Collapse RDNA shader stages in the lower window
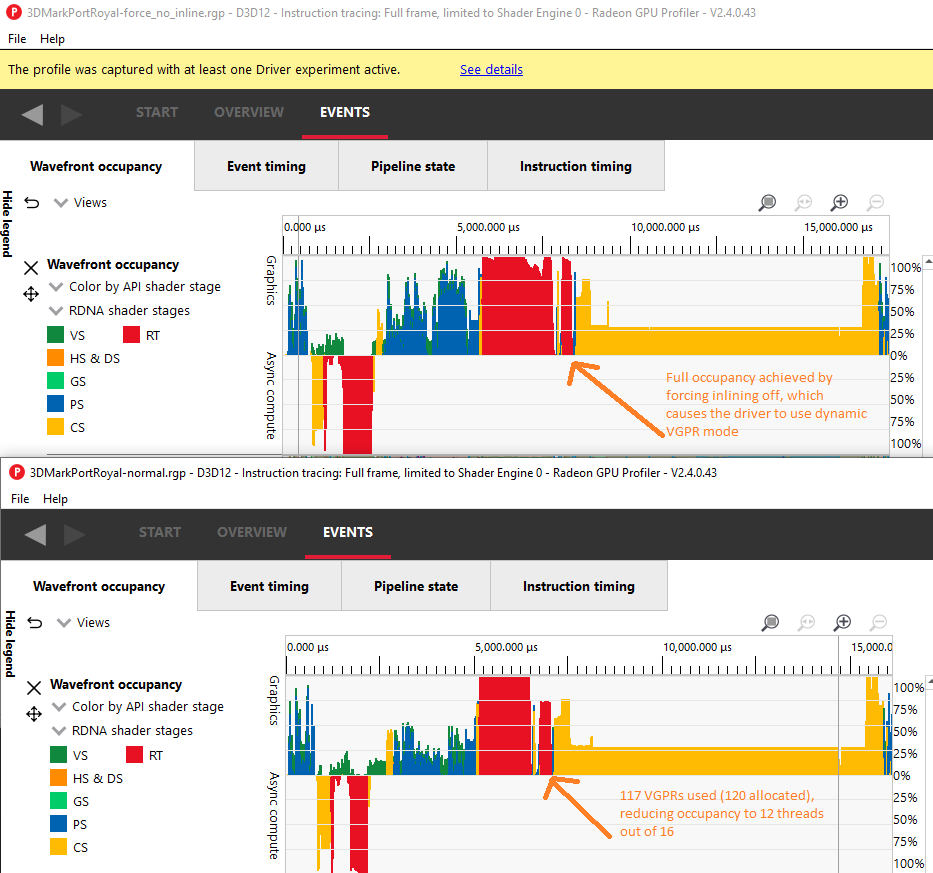The width and height of the screenshot is (933, 873). click(57, 731)
